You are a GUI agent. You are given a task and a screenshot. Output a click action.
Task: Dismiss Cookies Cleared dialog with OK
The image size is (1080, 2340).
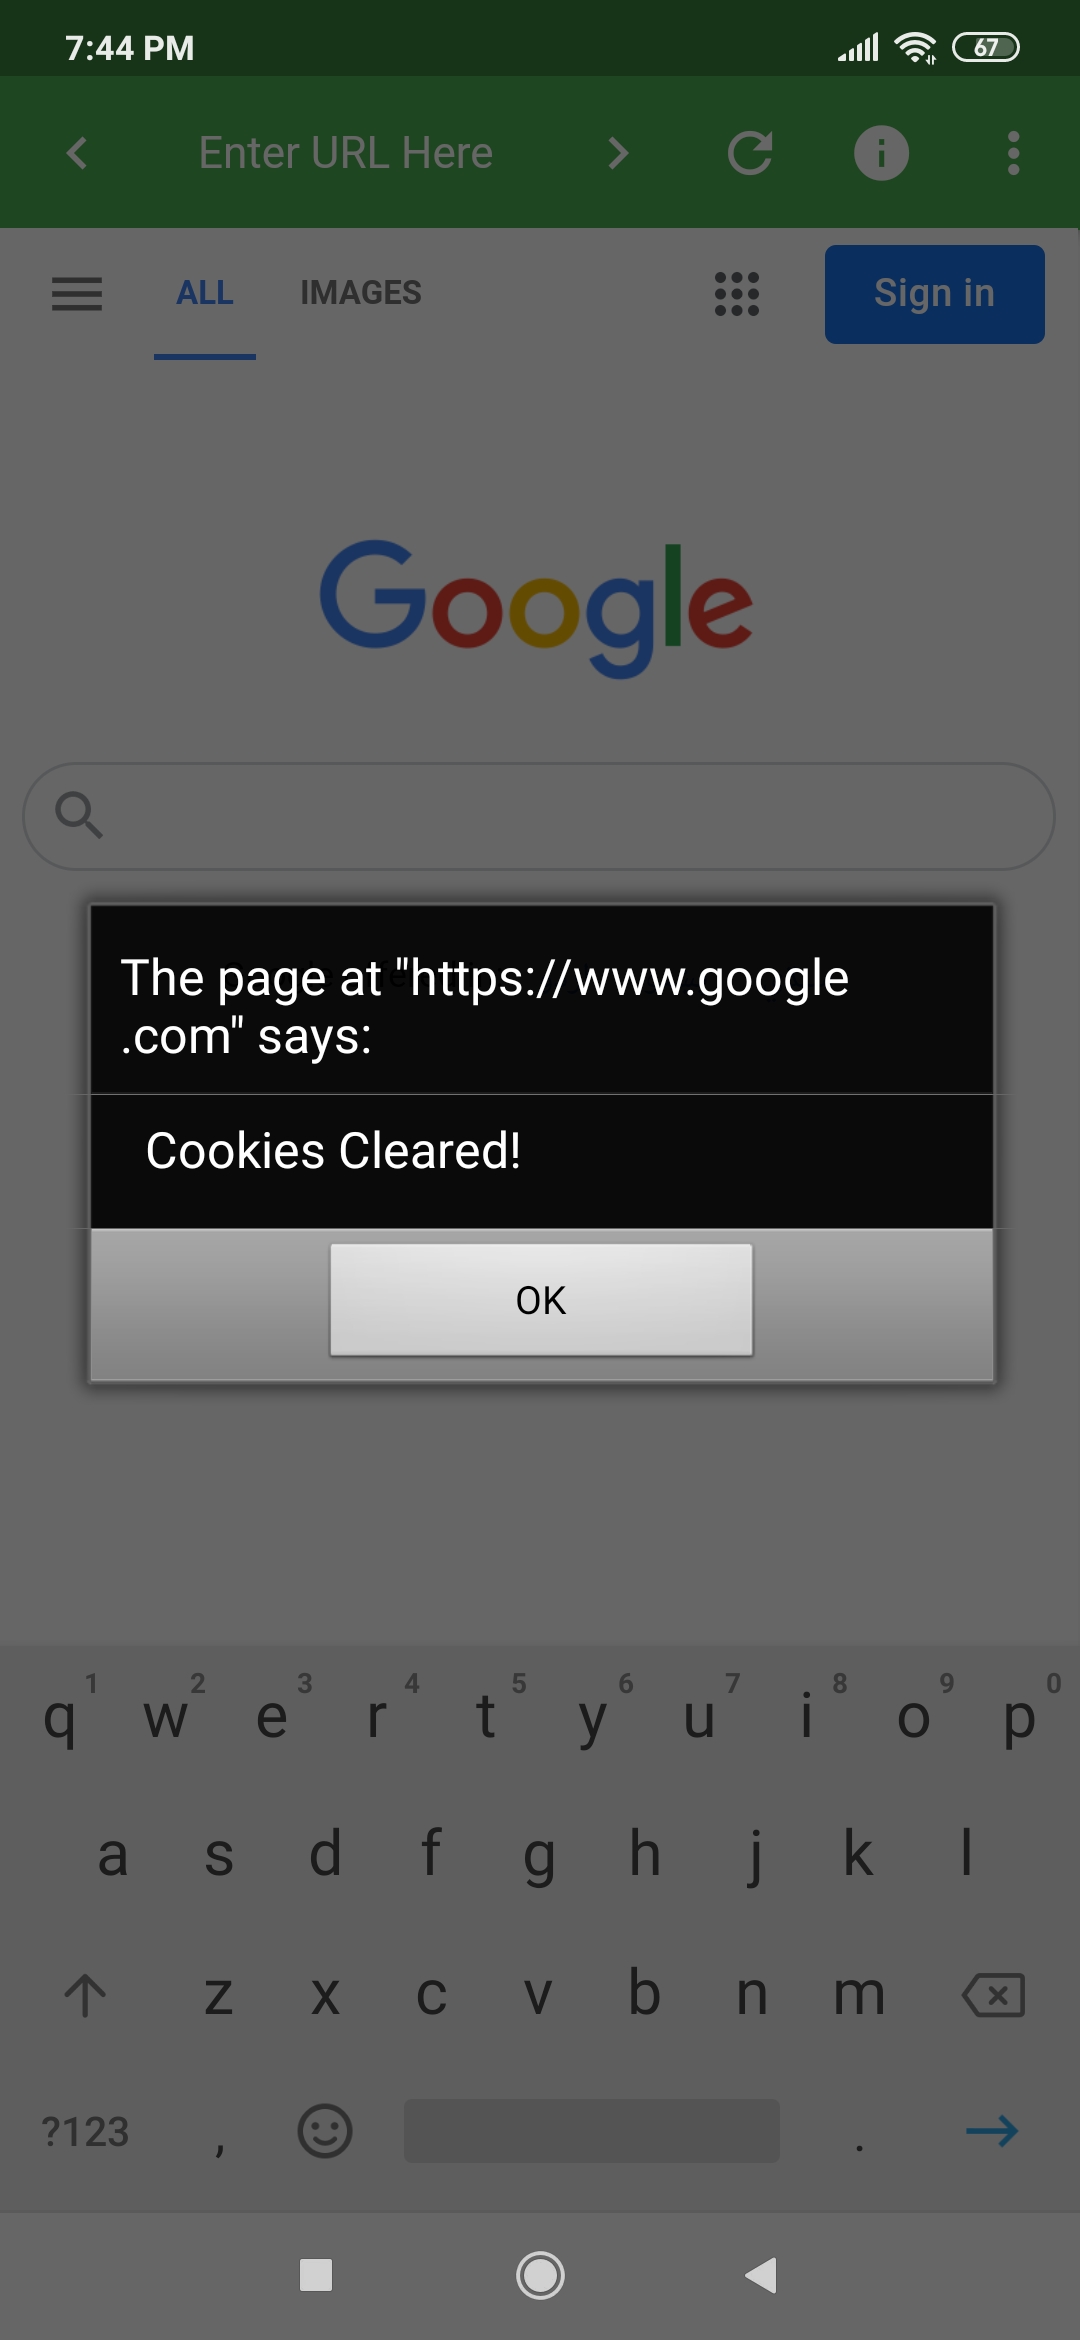(541, 1300)
